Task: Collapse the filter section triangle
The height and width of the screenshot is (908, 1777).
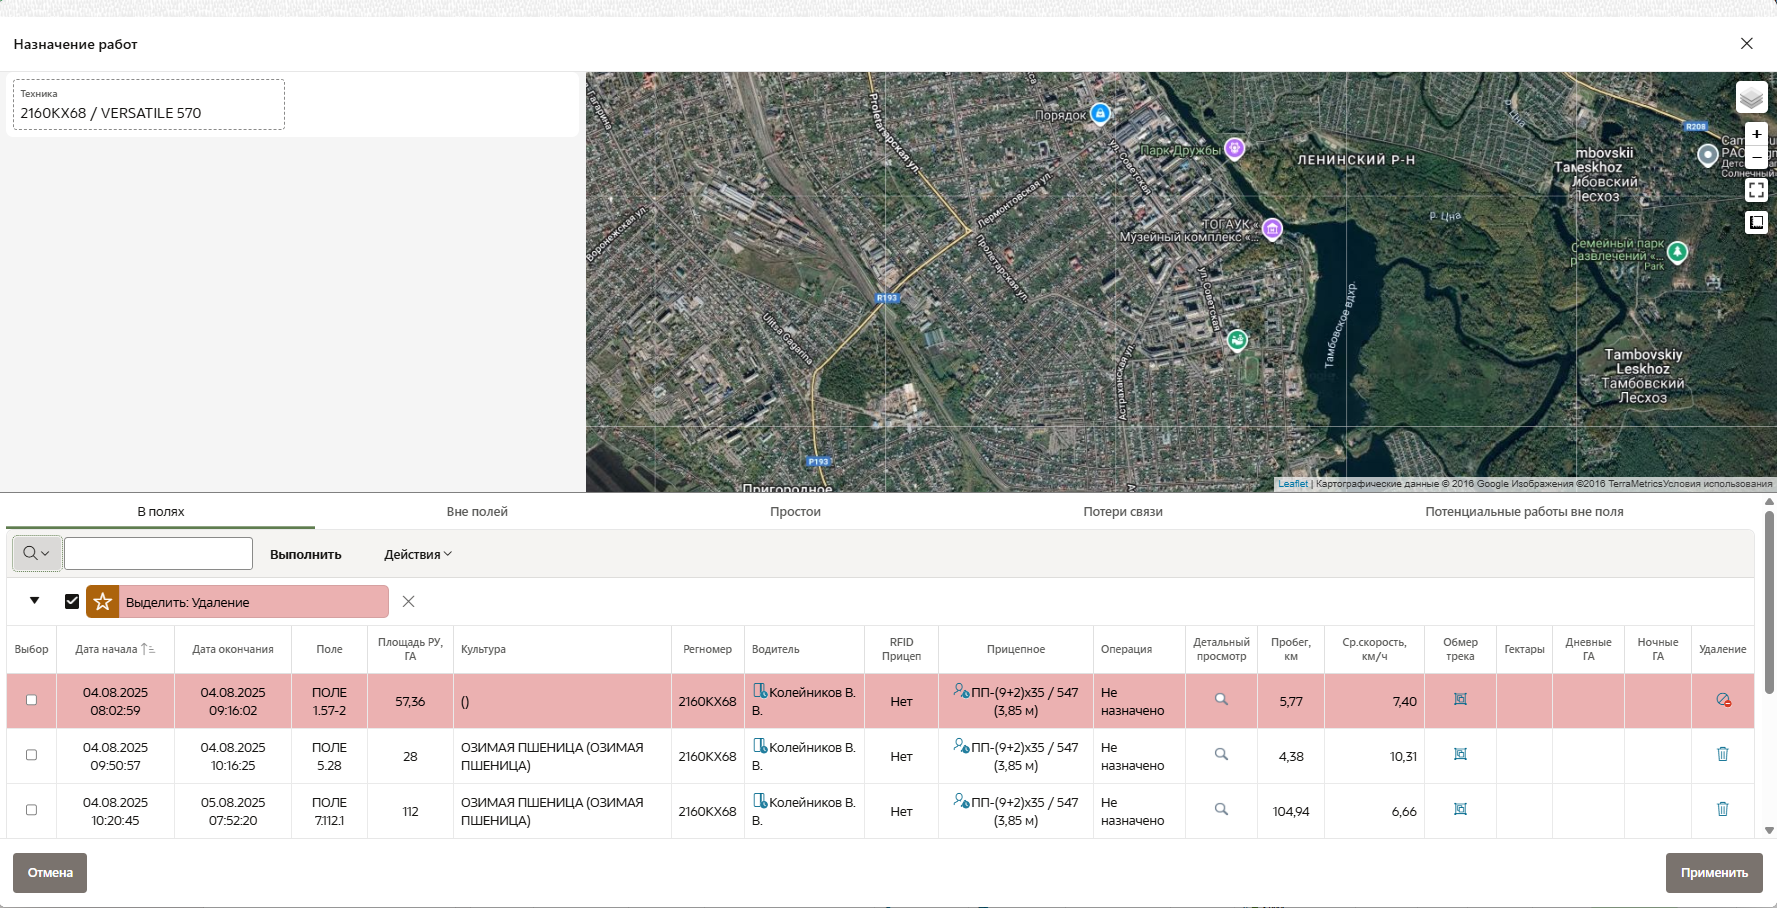Action: coord(35,601)
